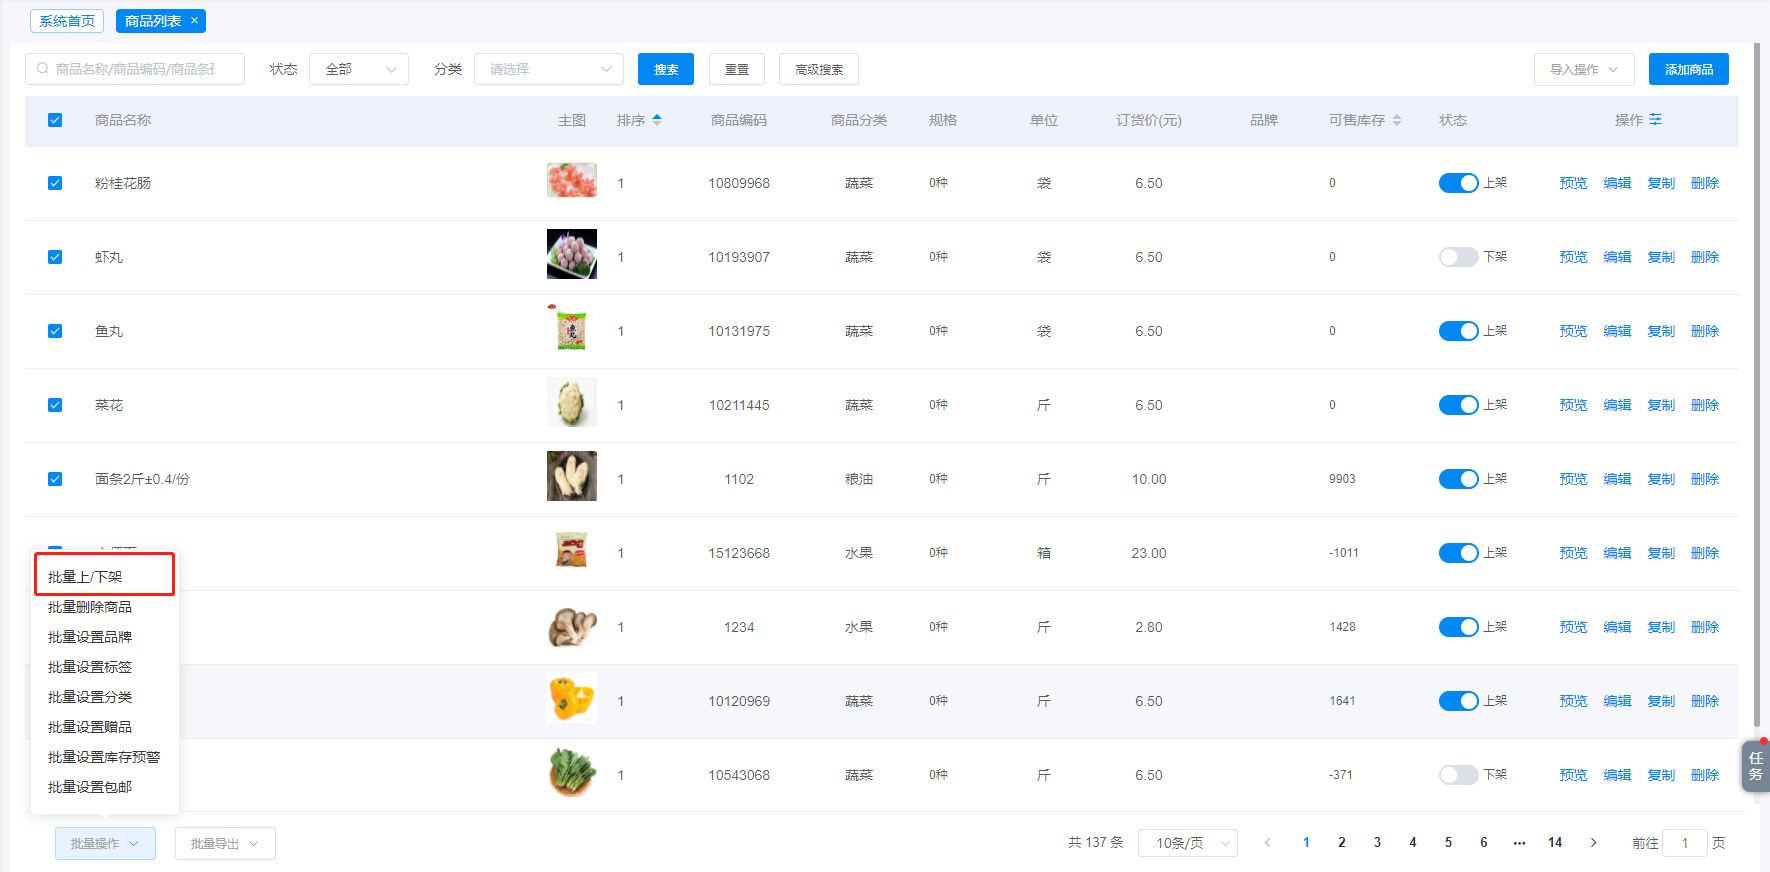The height and width of the screenshot is (872, 1770).
Task: Go to page 2
Action: (x=1342, y=843)
